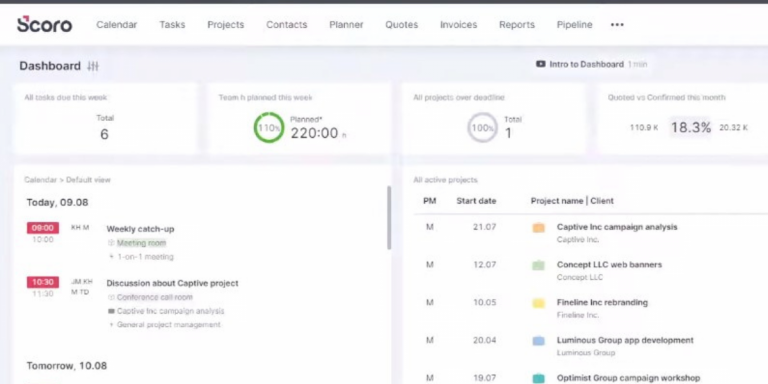Image resolution: width=768 pixels, height=384 pixels.
Task: Click the green 110% planned hours ring
Action: pyautogui.click(x=269, y=128)
